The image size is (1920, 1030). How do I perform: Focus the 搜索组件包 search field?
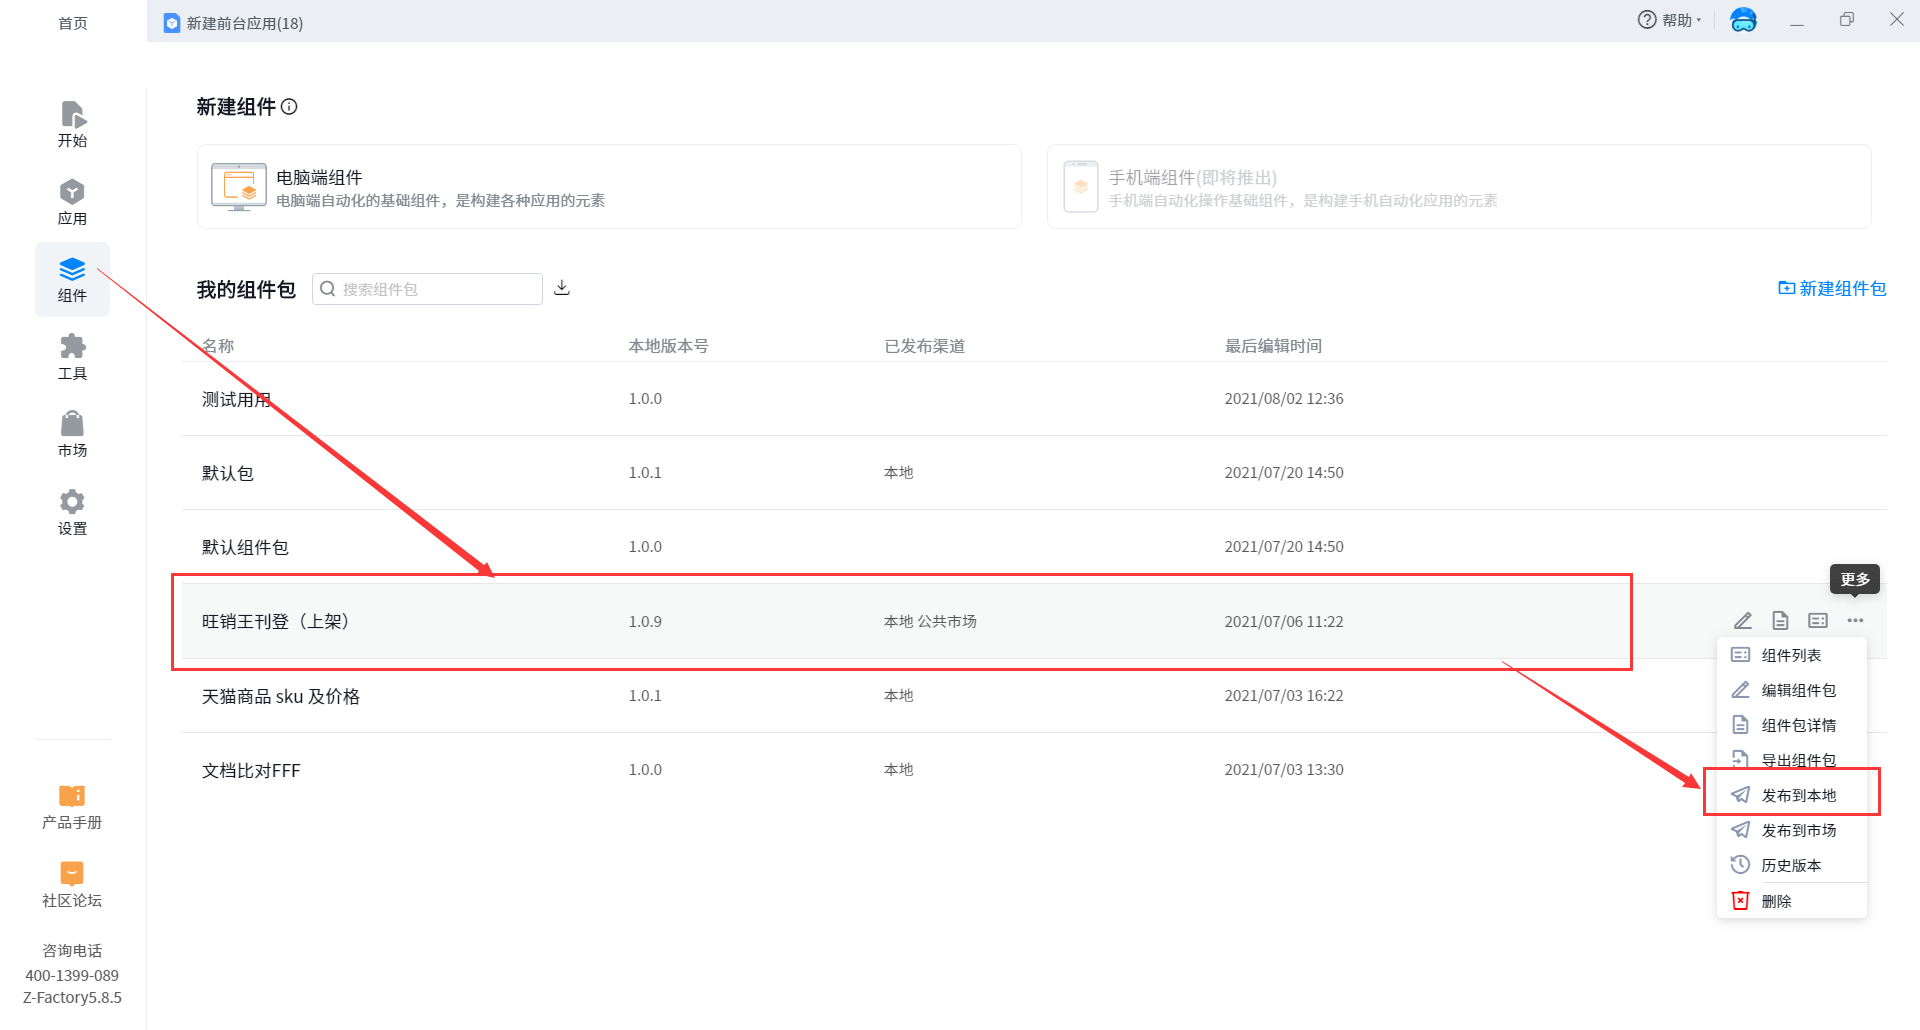pyautogui.click(x=438, y=289)
